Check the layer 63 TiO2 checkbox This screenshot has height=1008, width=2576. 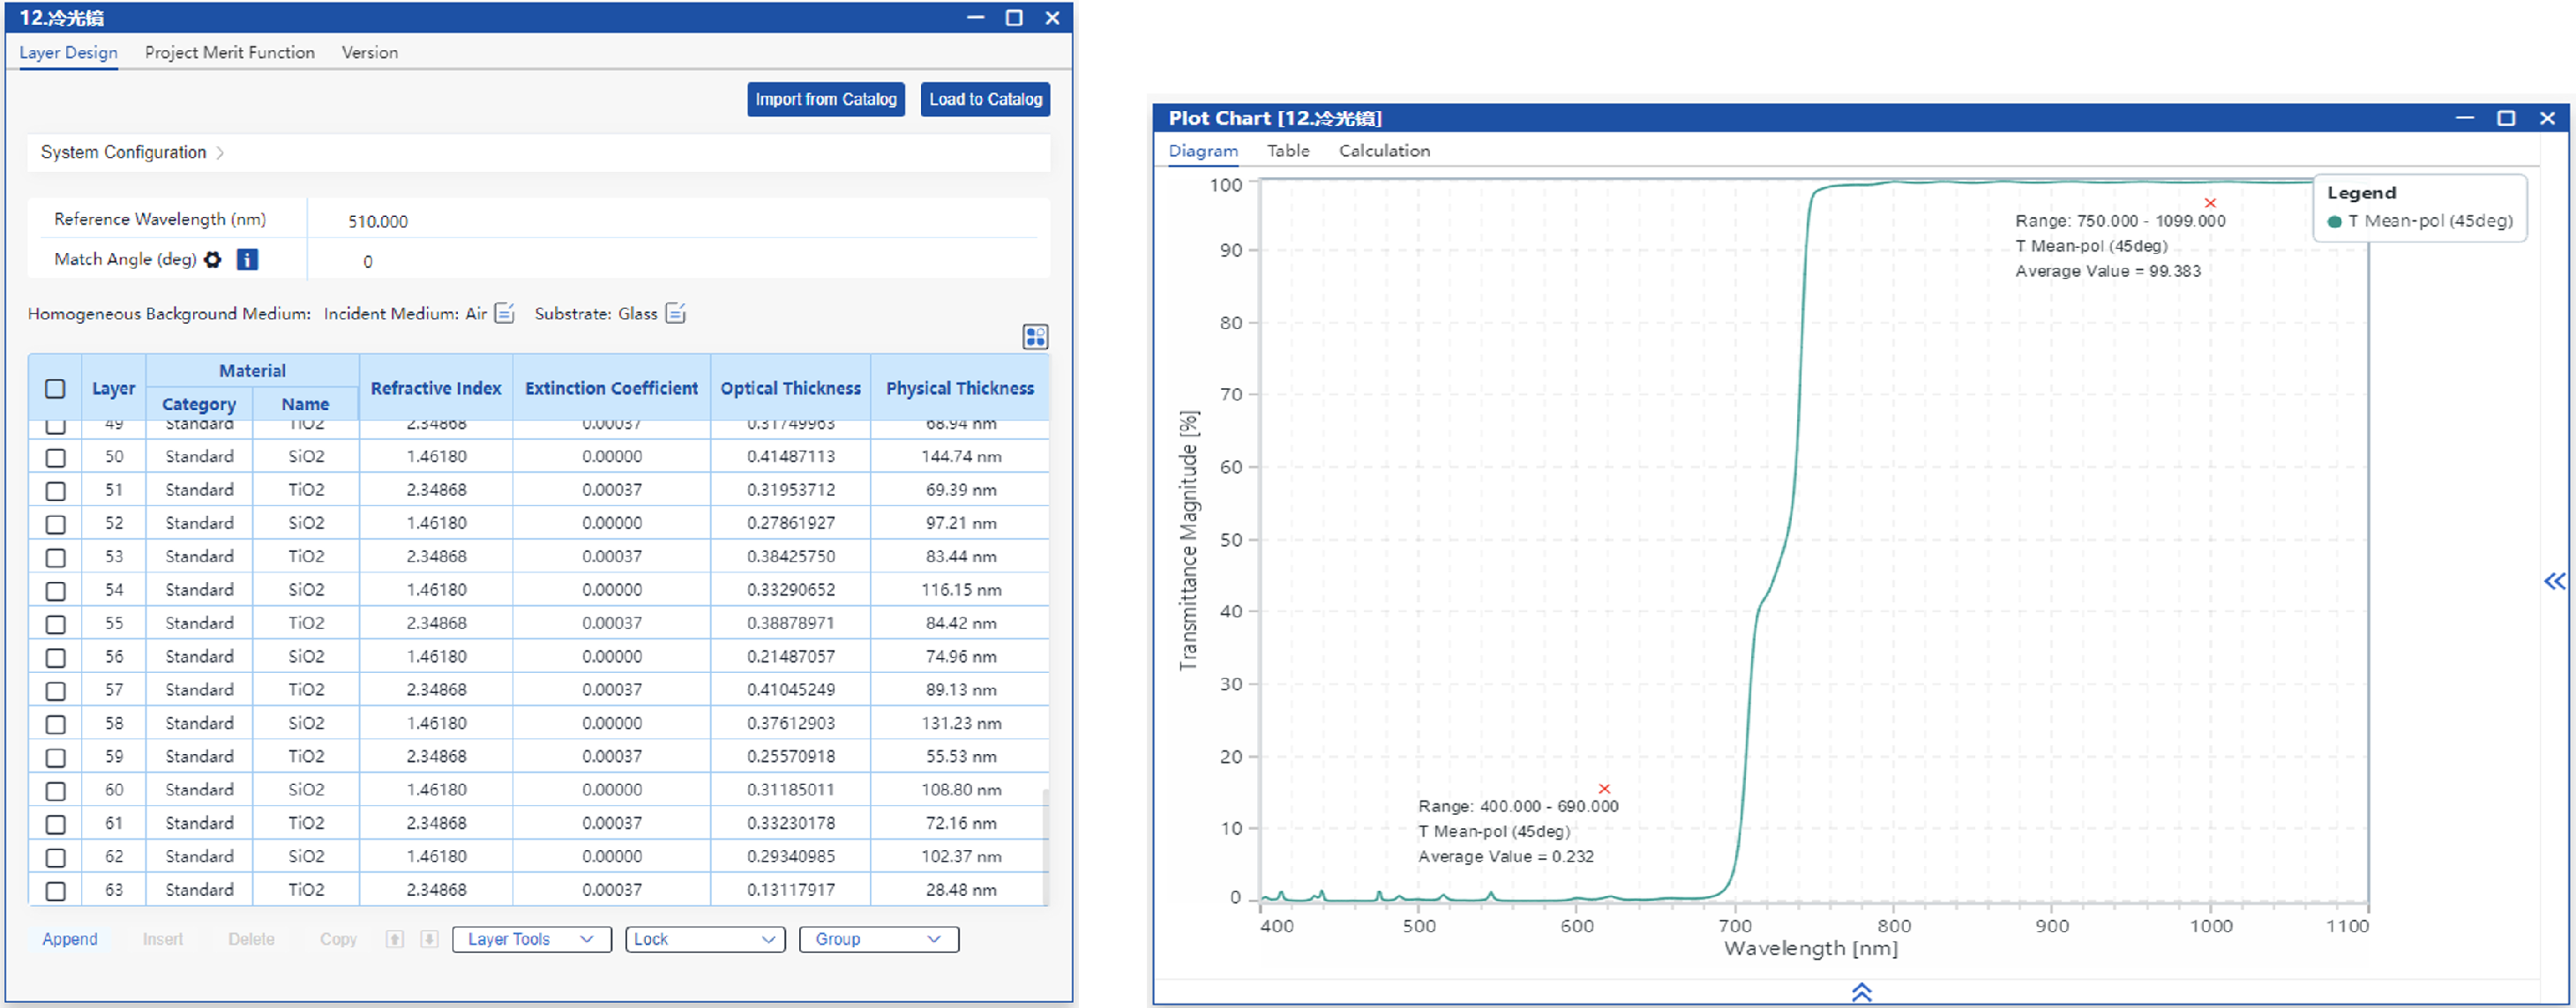(55, 890)
